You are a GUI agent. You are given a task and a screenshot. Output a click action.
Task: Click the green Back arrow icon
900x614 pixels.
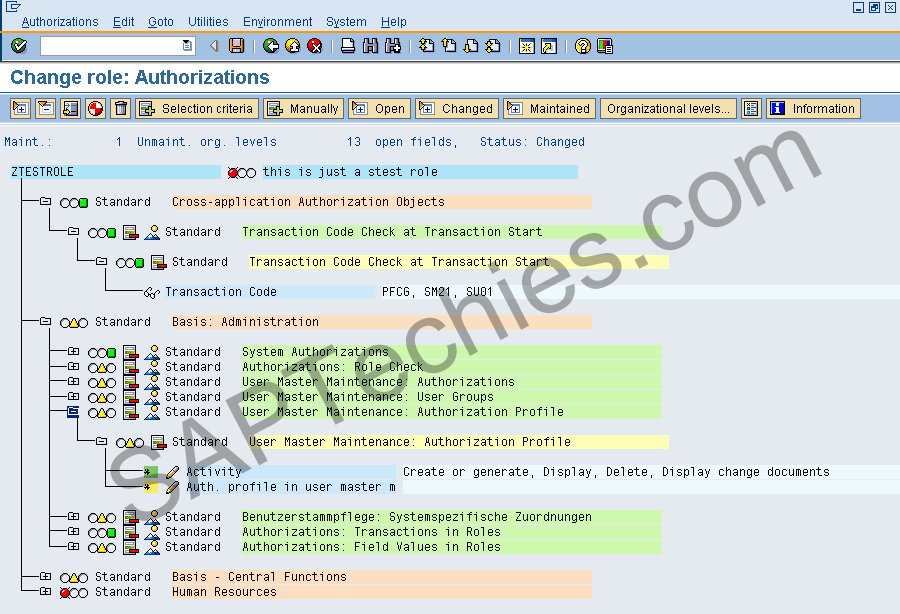pyautogui.click(x=270, y=45)
